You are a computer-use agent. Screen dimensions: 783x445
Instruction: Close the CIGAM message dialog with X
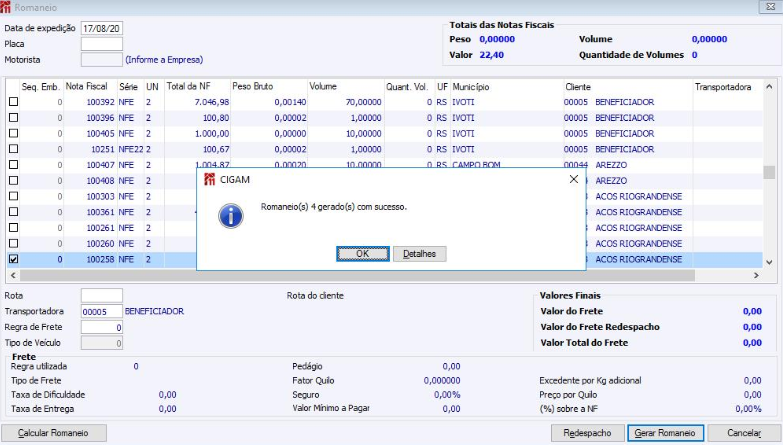point(573,179)
